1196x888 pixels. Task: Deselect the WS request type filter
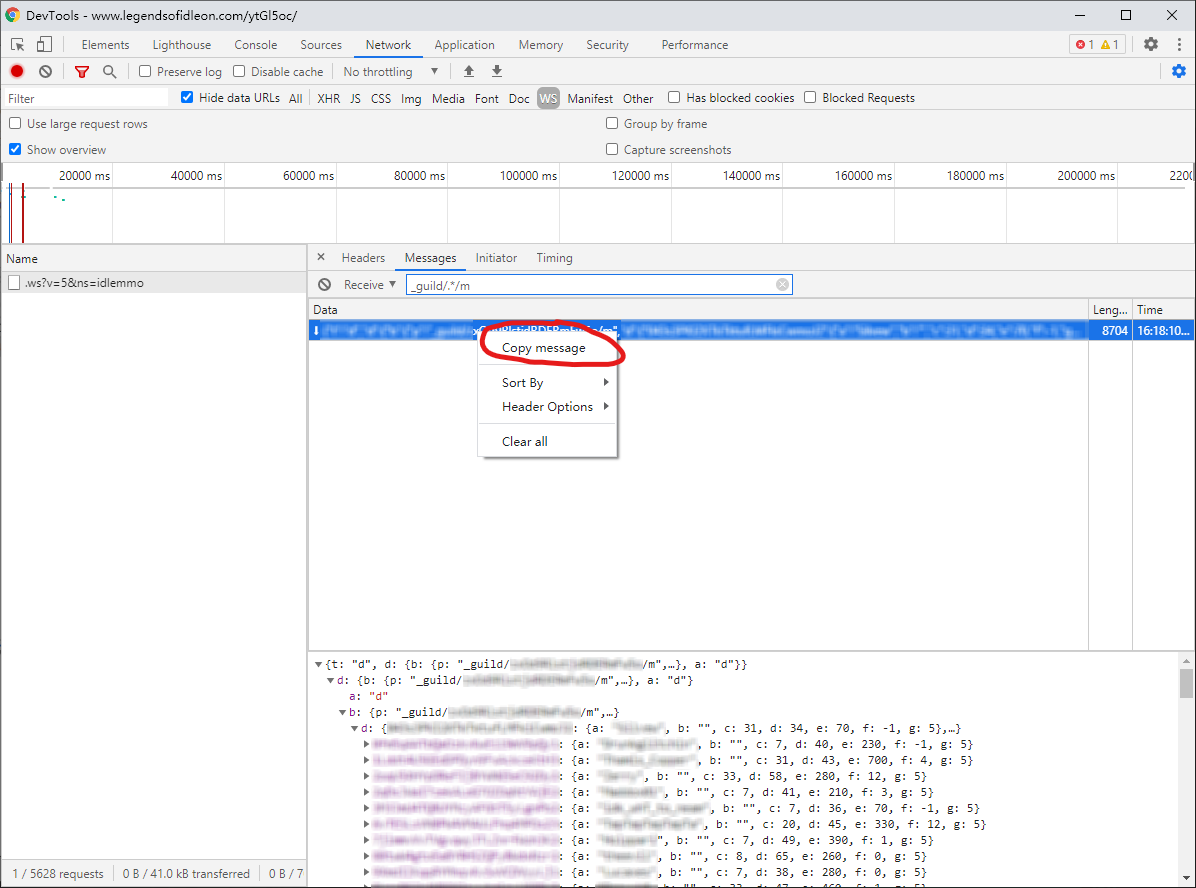coord(548,98)
